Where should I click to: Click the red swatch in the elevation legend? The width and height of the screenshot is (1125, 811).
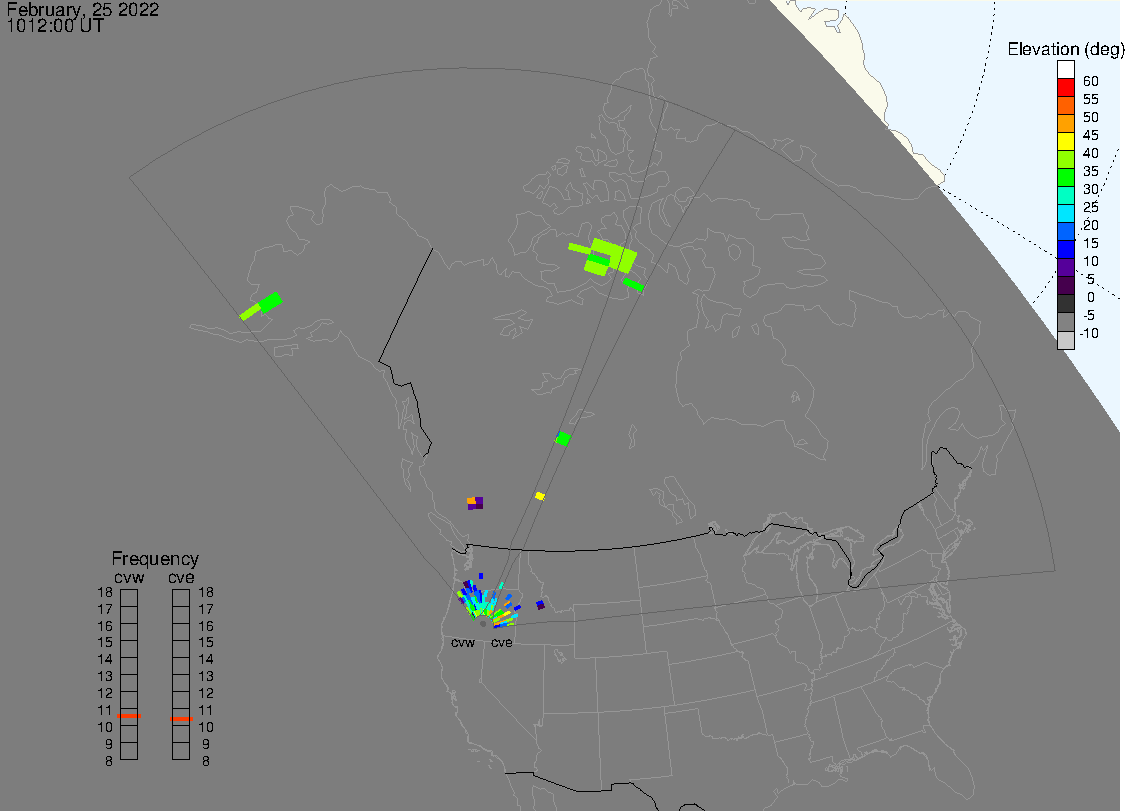(x=1065, y=88)
